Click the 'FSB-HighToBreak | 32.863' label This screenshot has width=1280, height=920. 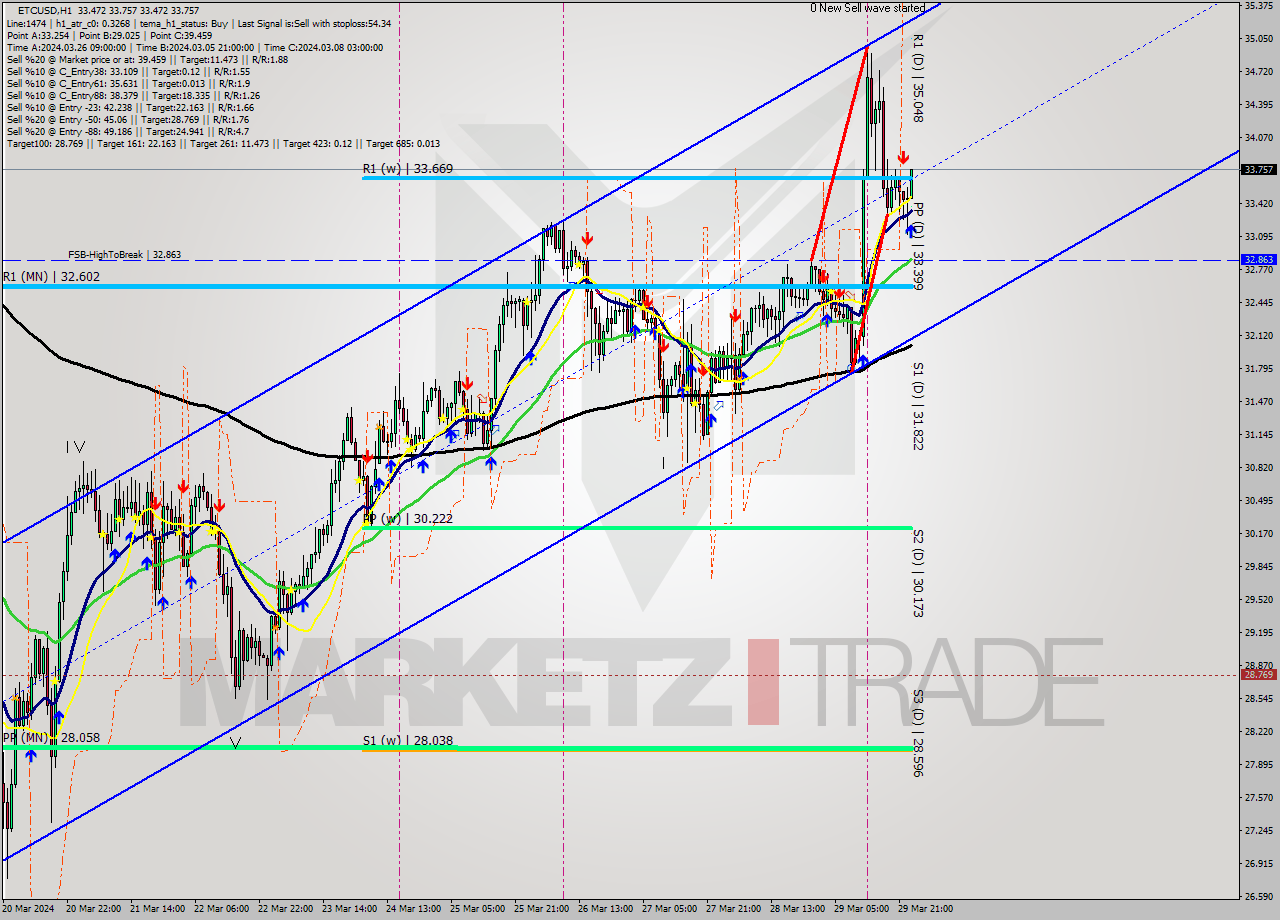pyautogui.click(x=125, y=255)
